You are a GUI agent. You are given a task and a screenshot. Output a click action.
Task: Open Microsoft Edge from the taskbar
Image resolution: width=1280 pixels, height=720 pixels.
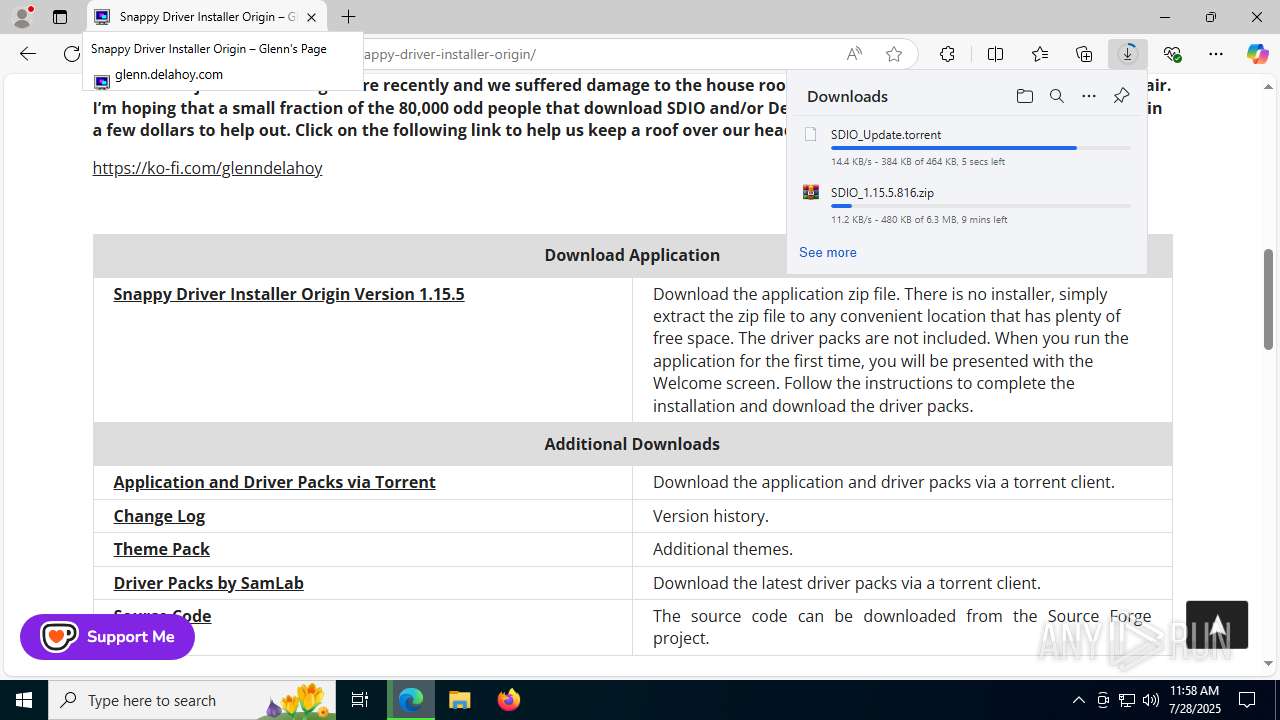[411, 700]
